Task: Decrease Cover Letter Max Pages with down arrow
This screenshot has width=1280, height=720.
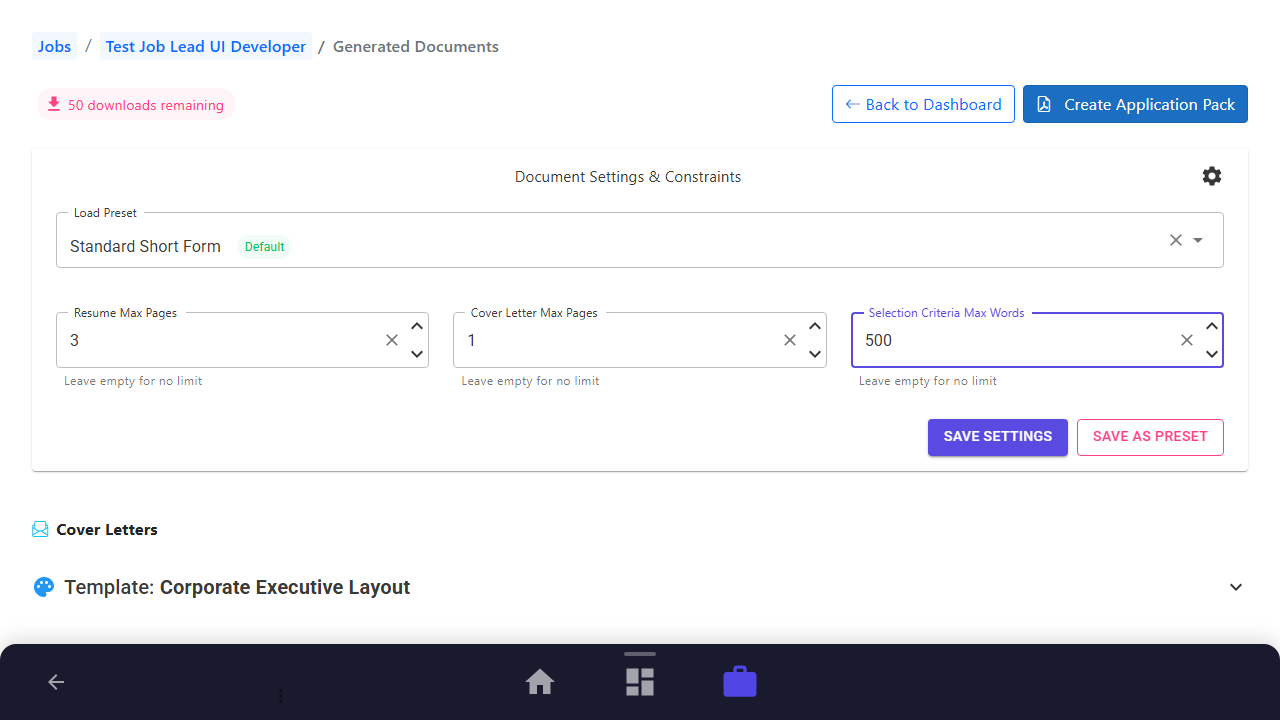Action: click(x=815, y=354)
